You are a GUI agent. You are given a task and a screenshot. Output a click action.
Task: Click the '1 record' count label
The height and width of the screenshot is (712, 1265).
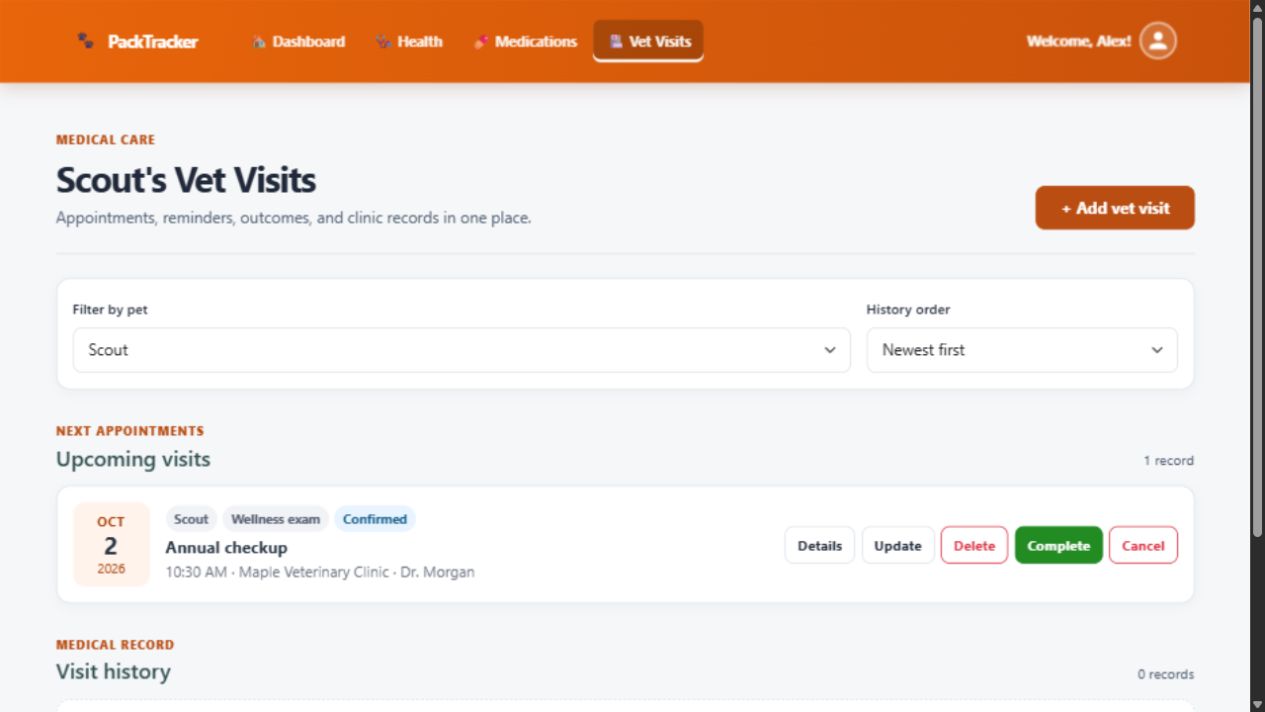click(x=1169, y=461)
